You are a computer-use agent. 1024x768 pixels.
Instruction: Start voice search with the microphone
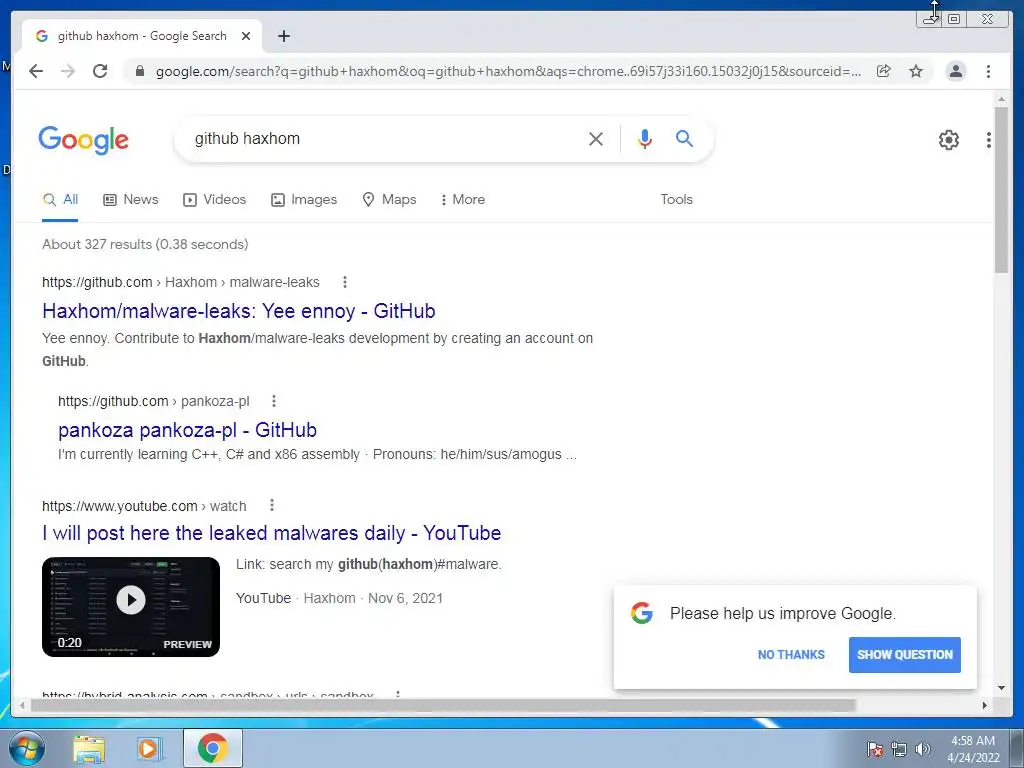click(645, 138)
